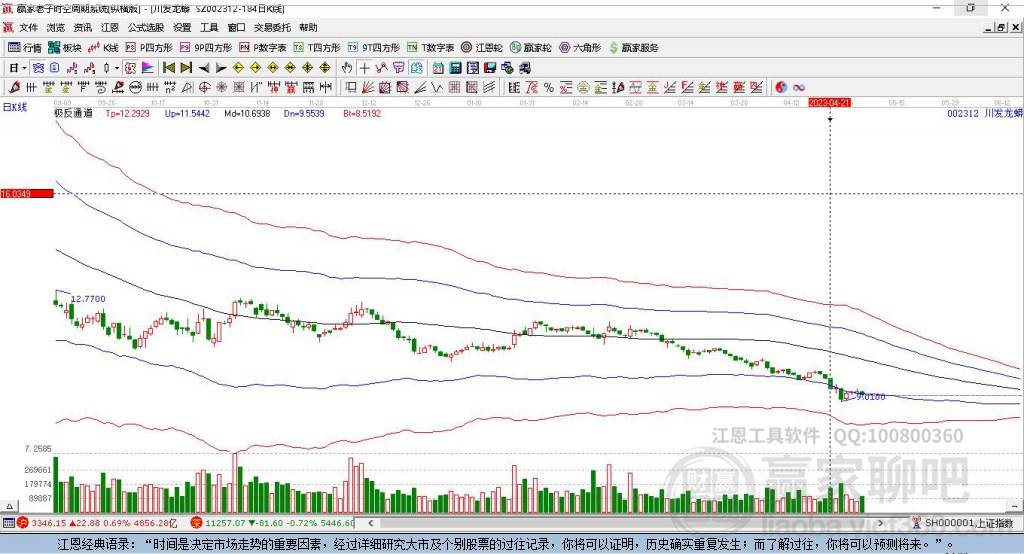This screenshot has width=1024, height=554.
Task: Click the 日K线 period label
Action: [x=15, y=108]
